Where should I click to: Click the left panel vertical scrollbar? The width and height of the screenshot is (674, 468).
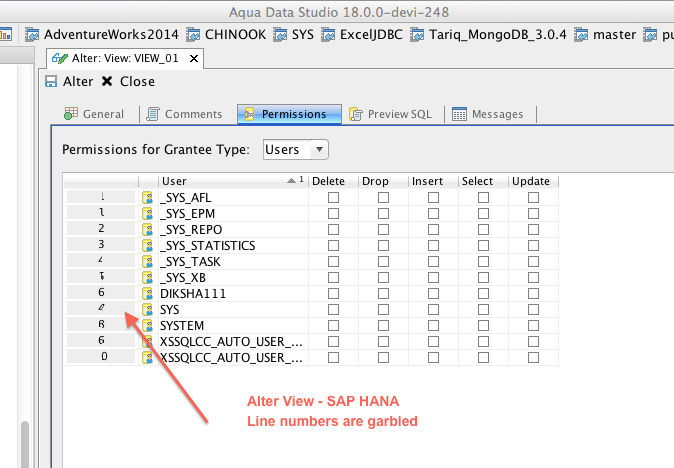[x=25, y=443]
